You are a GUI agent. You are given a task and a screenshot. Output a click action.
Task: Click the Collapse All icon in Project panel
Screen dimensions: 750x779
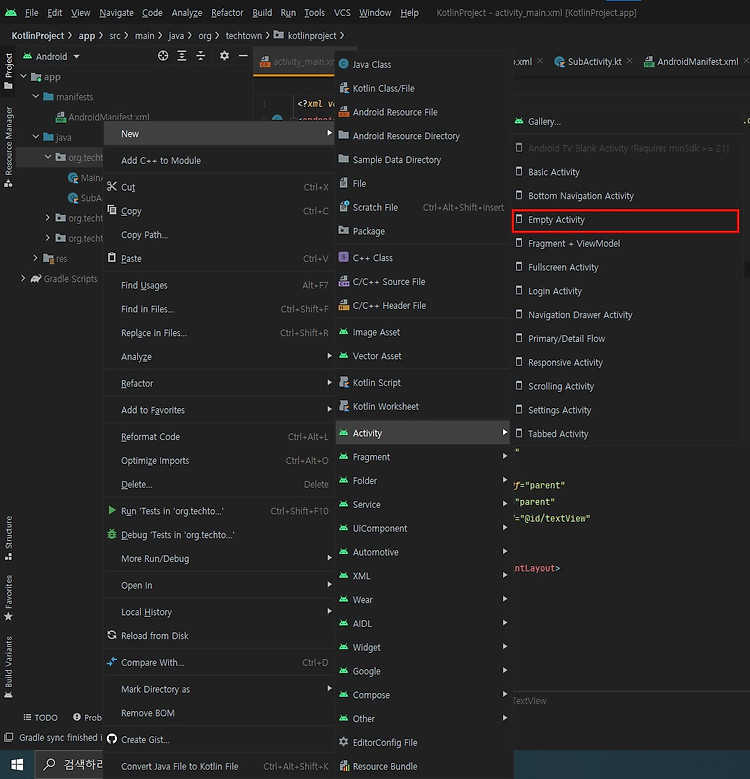201,56
